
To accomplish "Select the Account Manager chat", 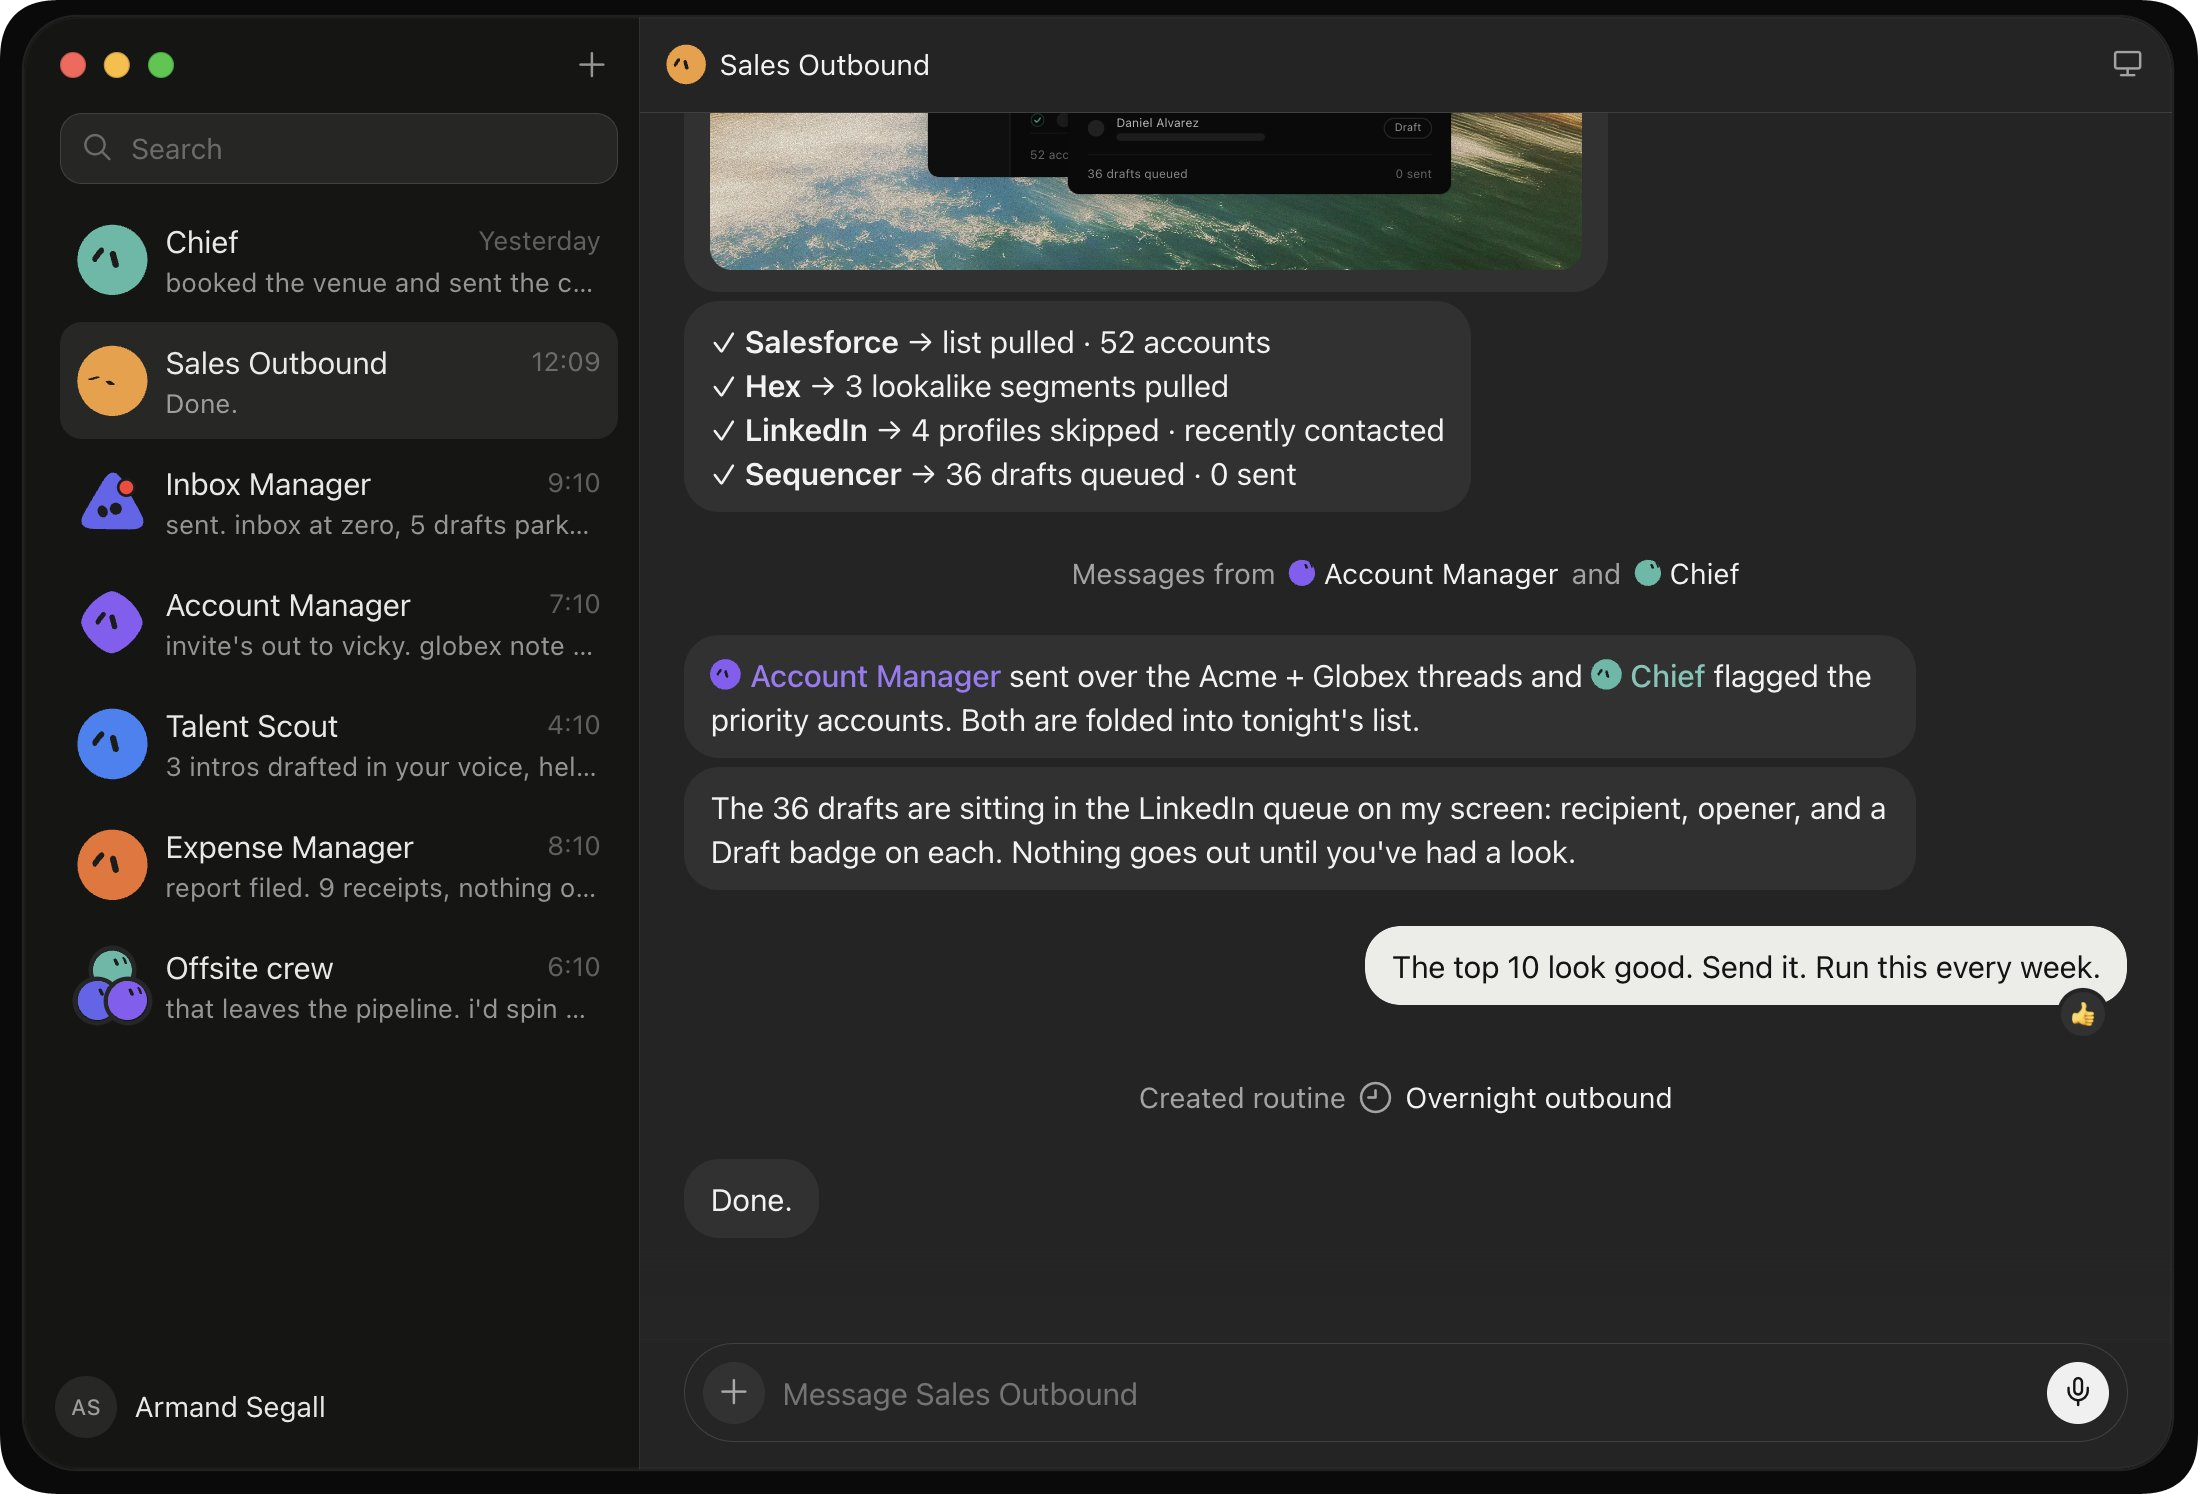I will coord(339,623).
